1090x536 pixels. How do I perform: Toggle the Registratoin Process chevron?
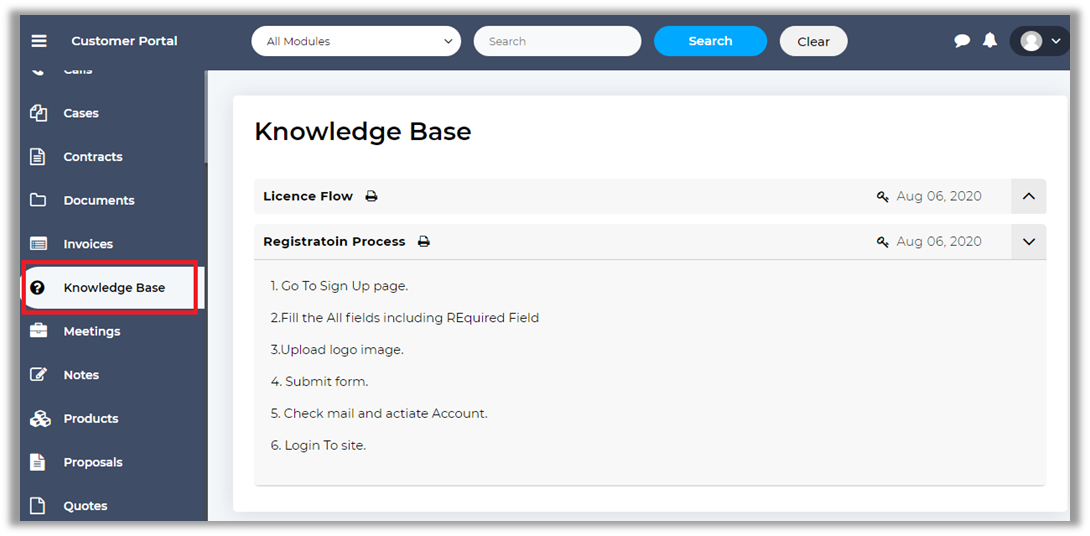(x=1028, y=242)
